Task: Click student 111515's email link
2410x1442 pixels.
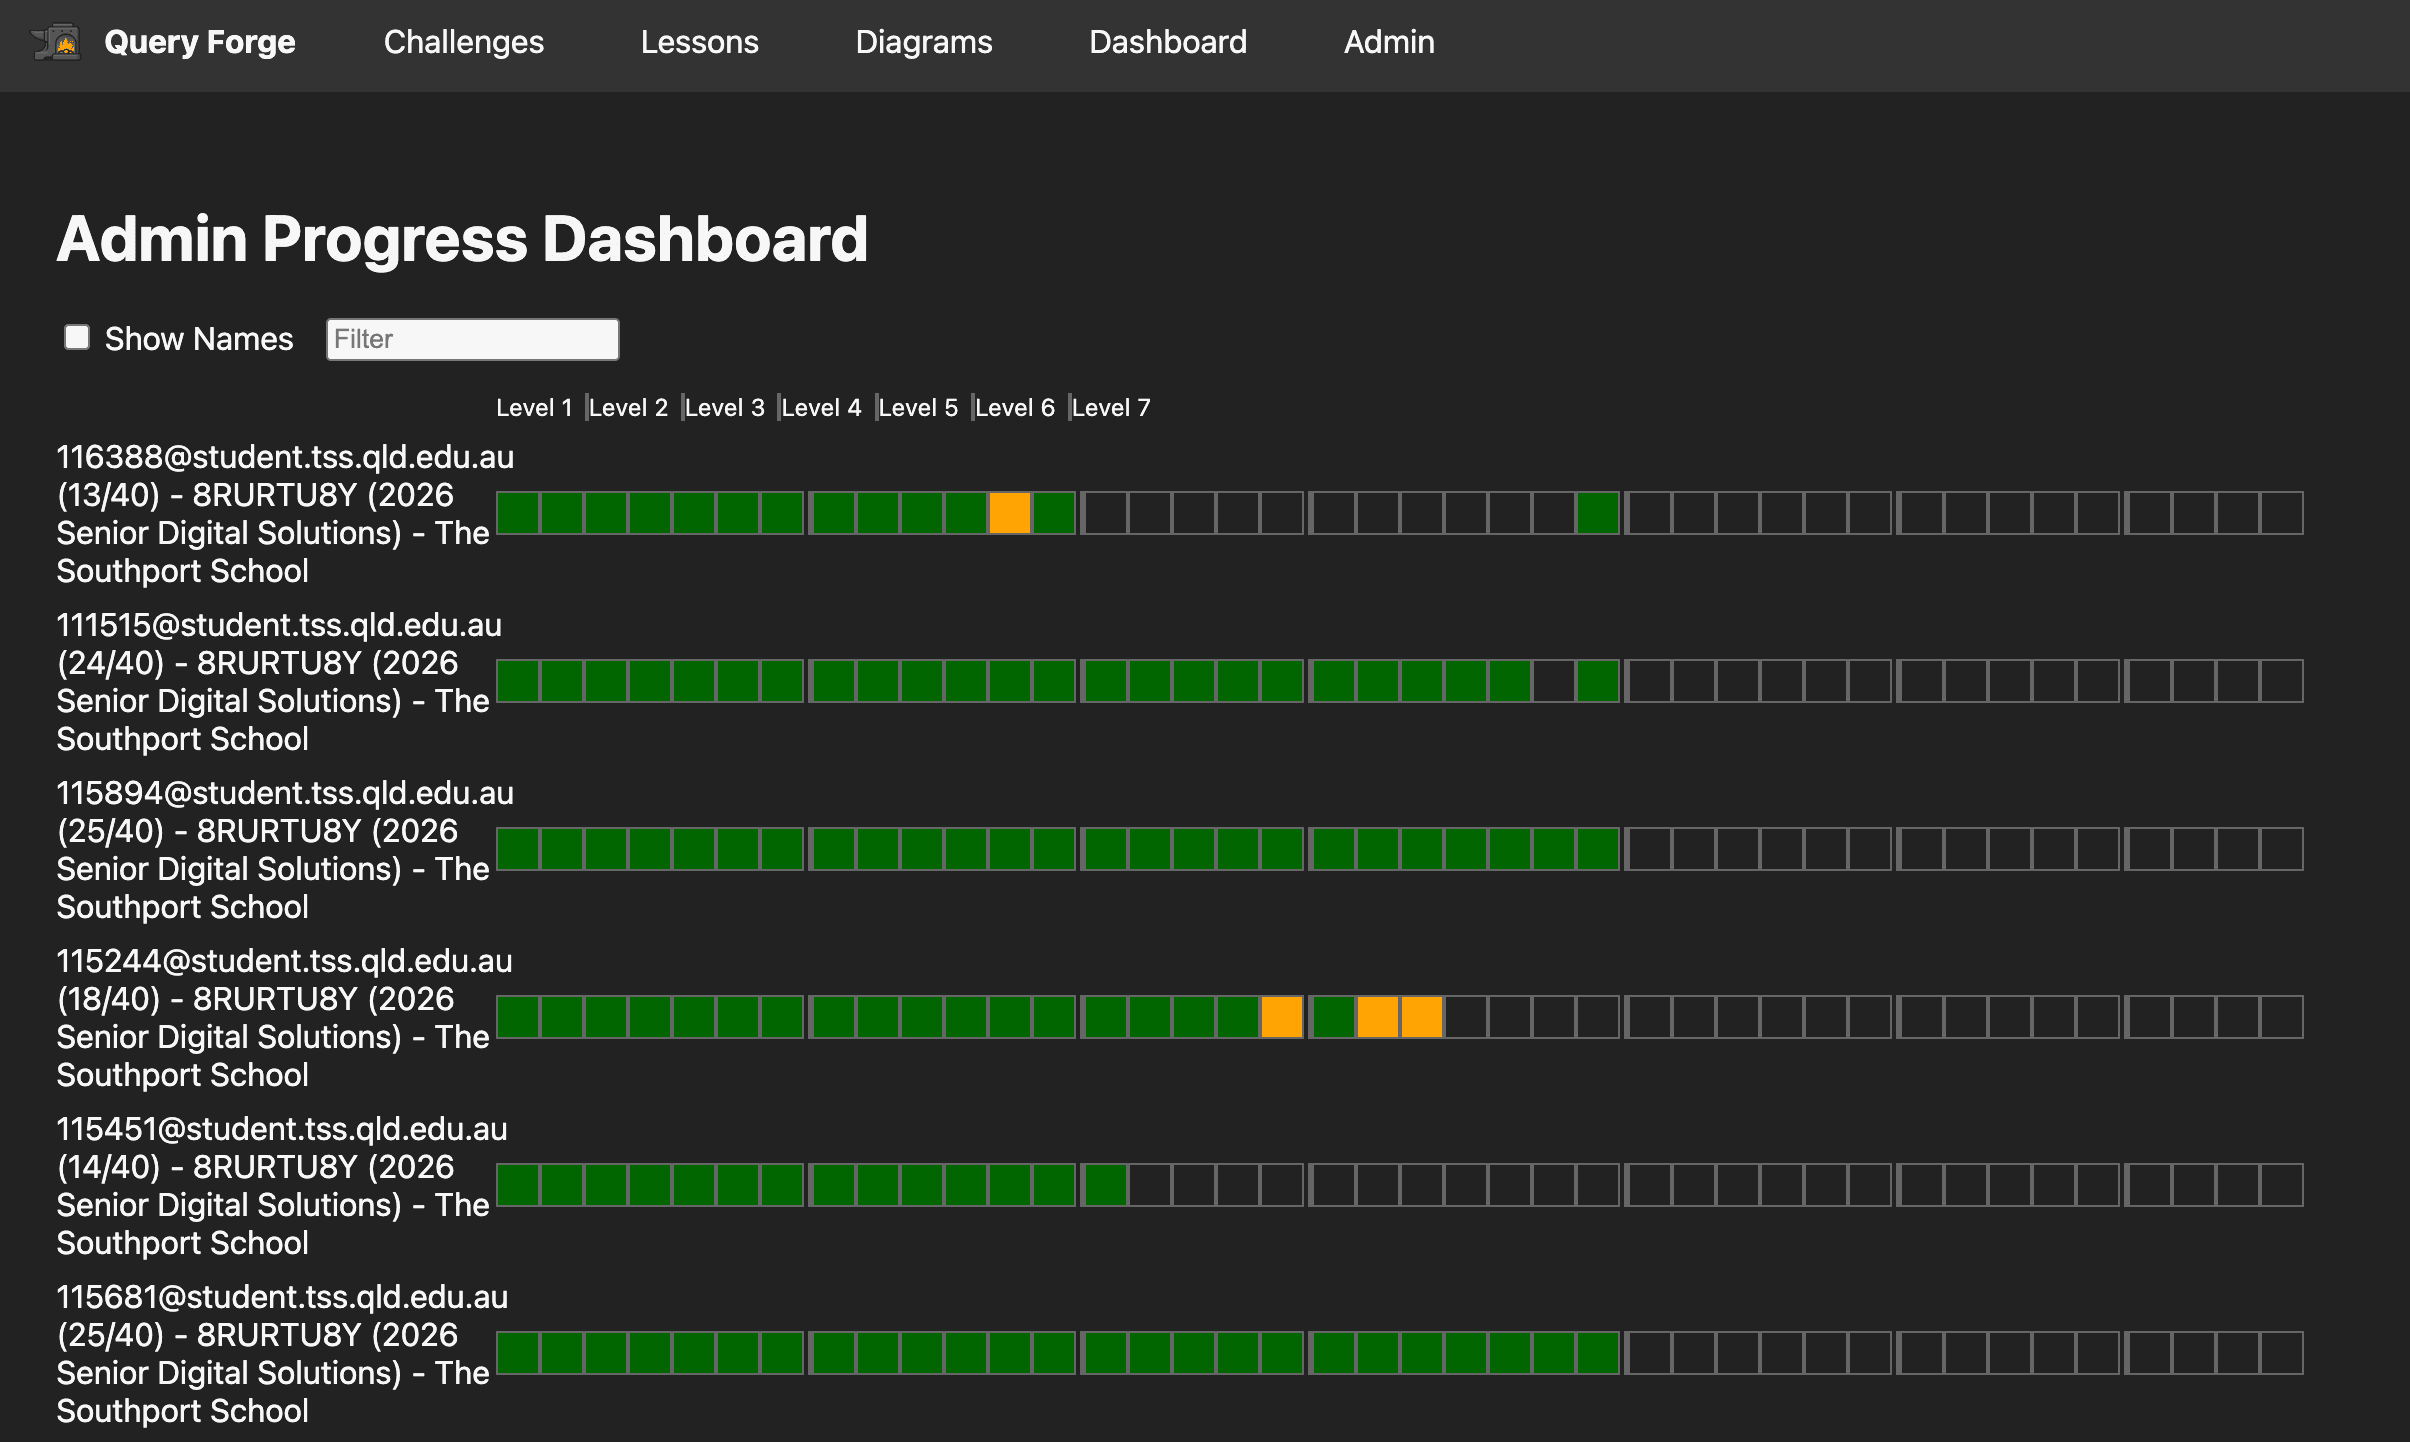Action: click(278, 625)
